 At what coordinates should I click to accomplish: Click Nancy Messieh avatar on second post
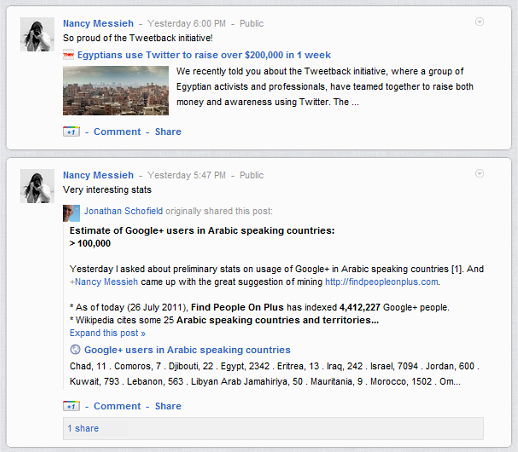[x=37, y=186]
